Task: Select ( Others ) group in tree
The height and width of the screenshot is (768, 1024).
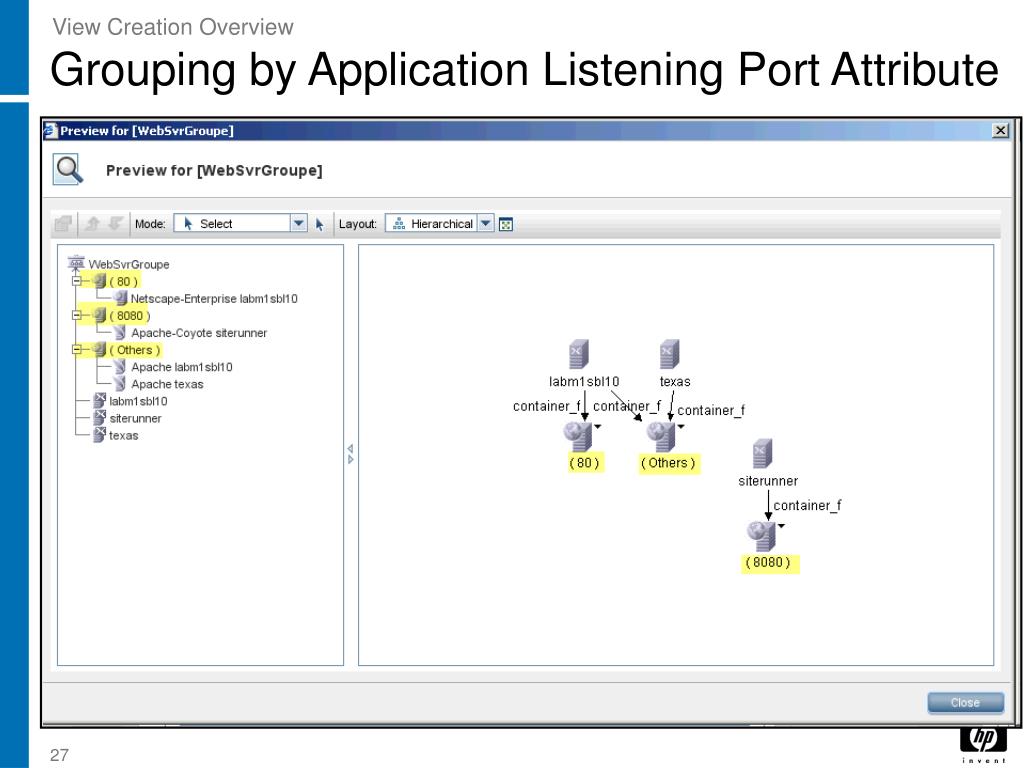Action: [135, 350]
